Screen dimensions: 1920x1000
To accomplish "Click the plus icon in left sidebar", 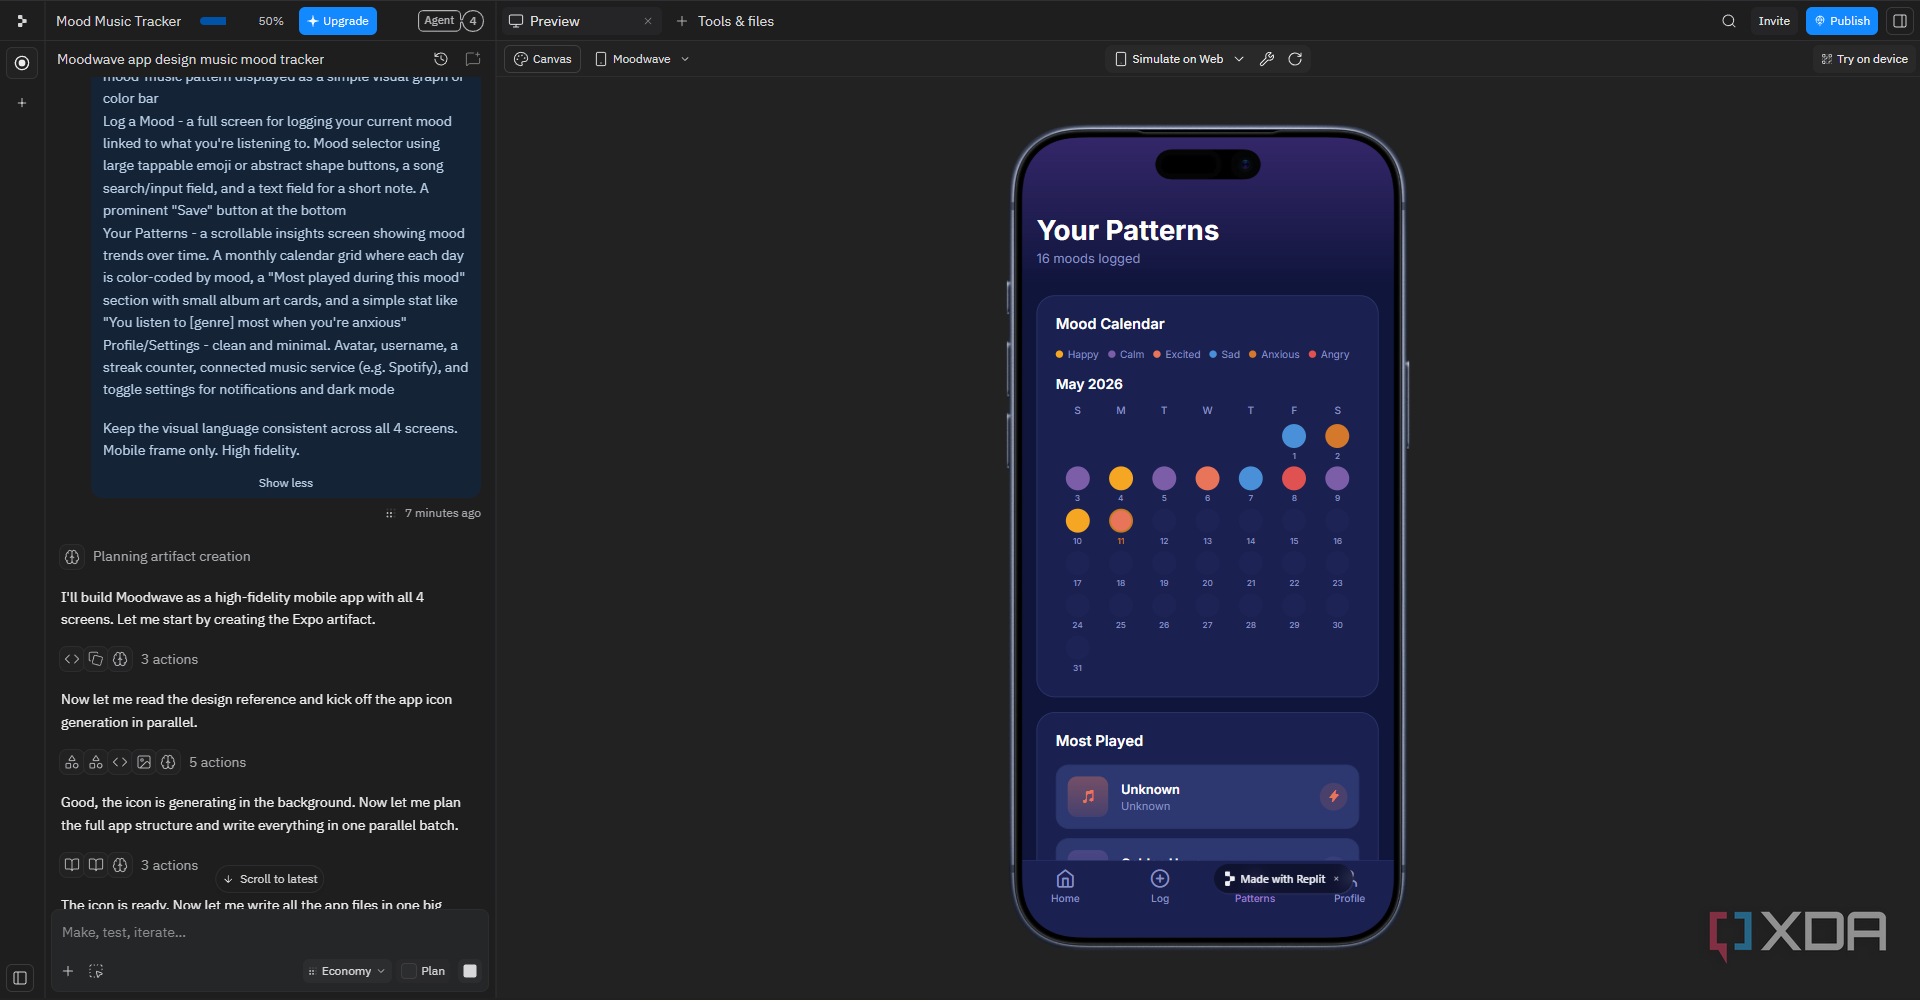I will click(22, 102).
